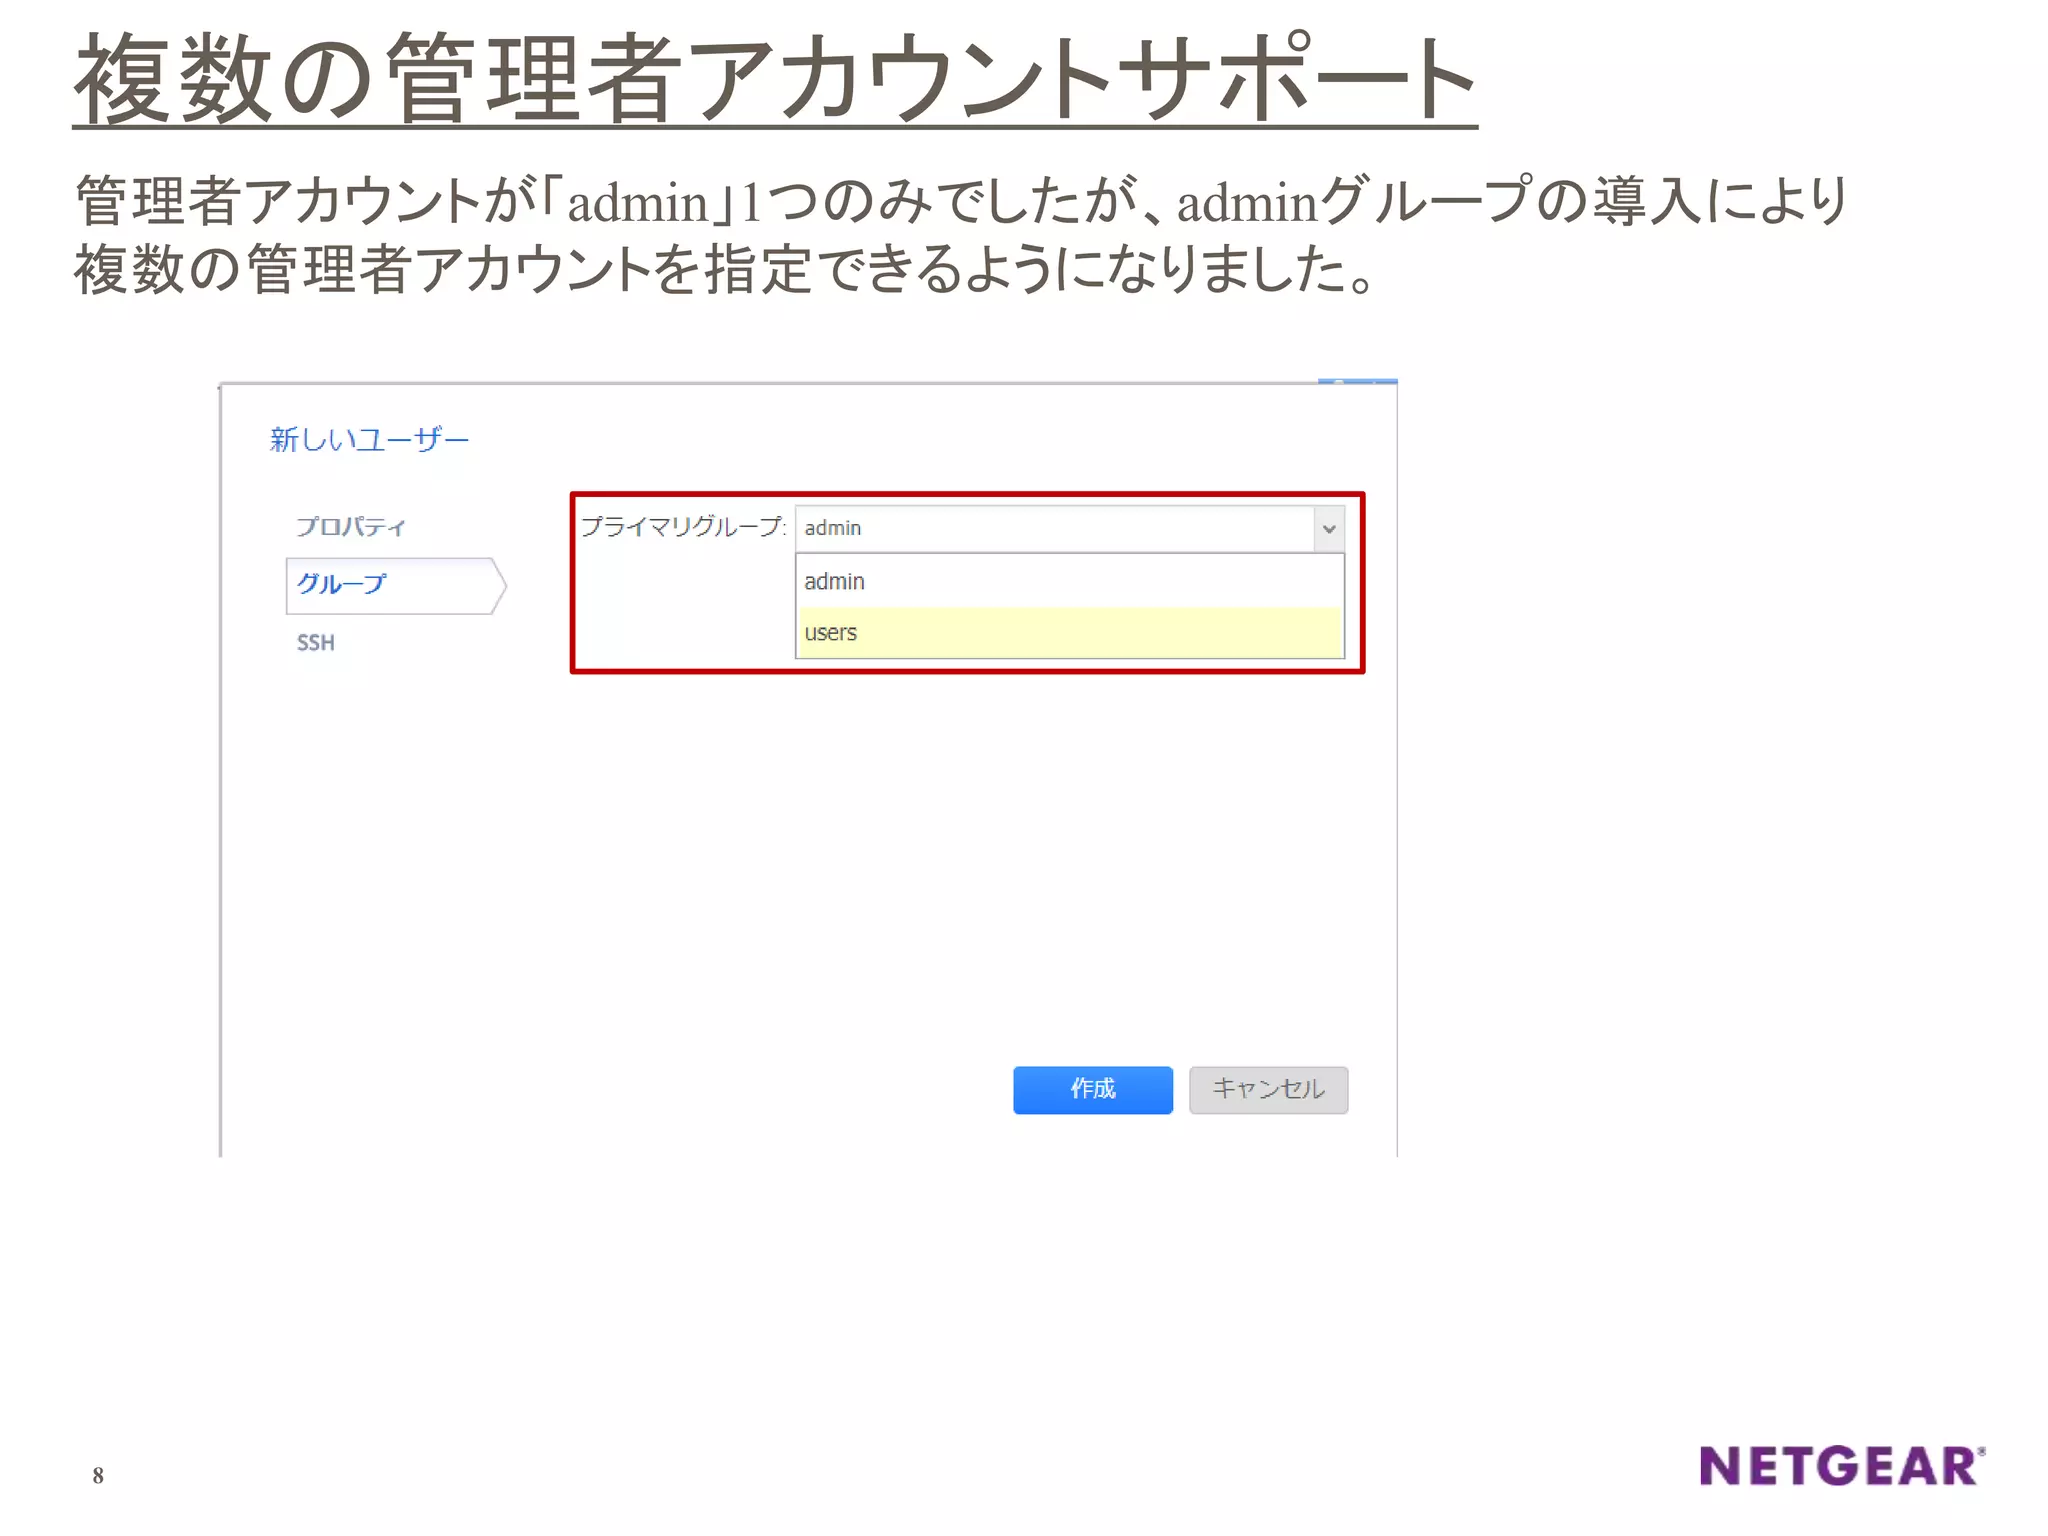Viewport: 2048px width, 1536px height.
Task: Click the NETGEAR logo
Action: (x=1842, y=1466)
